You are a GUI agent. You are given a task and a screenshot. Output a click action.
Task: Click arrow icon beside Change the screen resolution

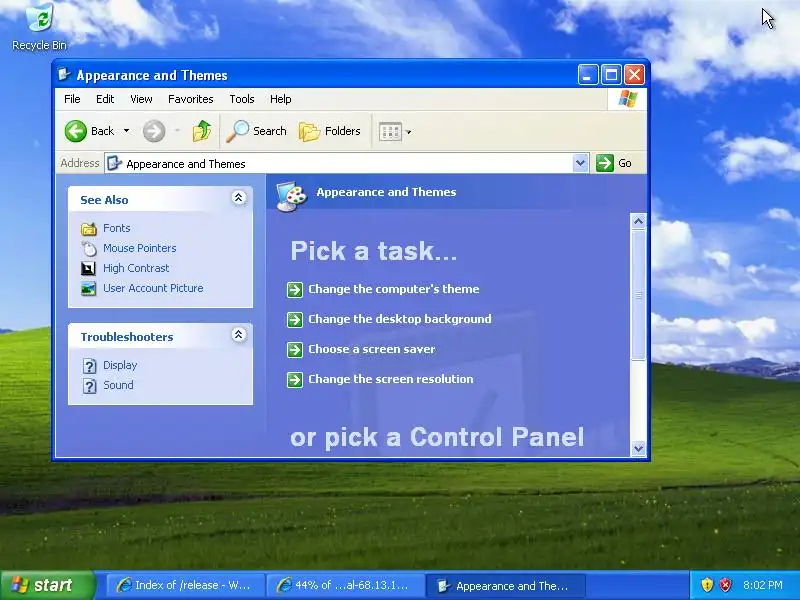295,380
